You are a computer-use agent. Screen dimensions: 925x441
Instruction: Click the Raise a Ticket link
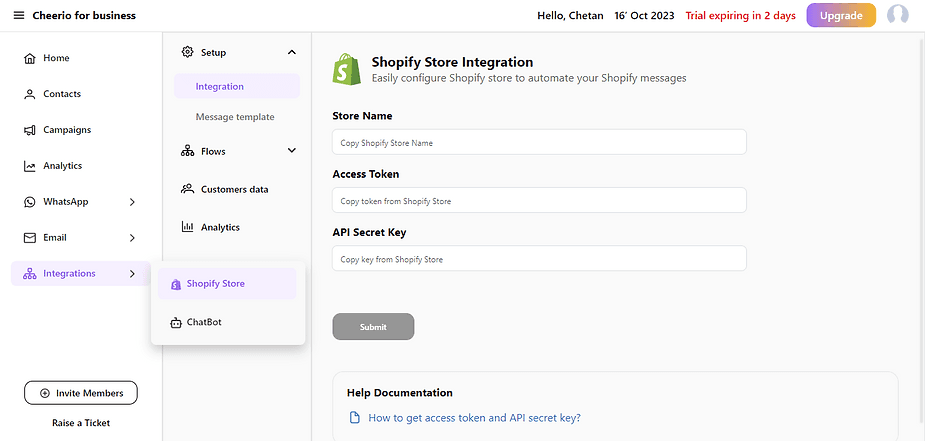(x=81, y=423)
